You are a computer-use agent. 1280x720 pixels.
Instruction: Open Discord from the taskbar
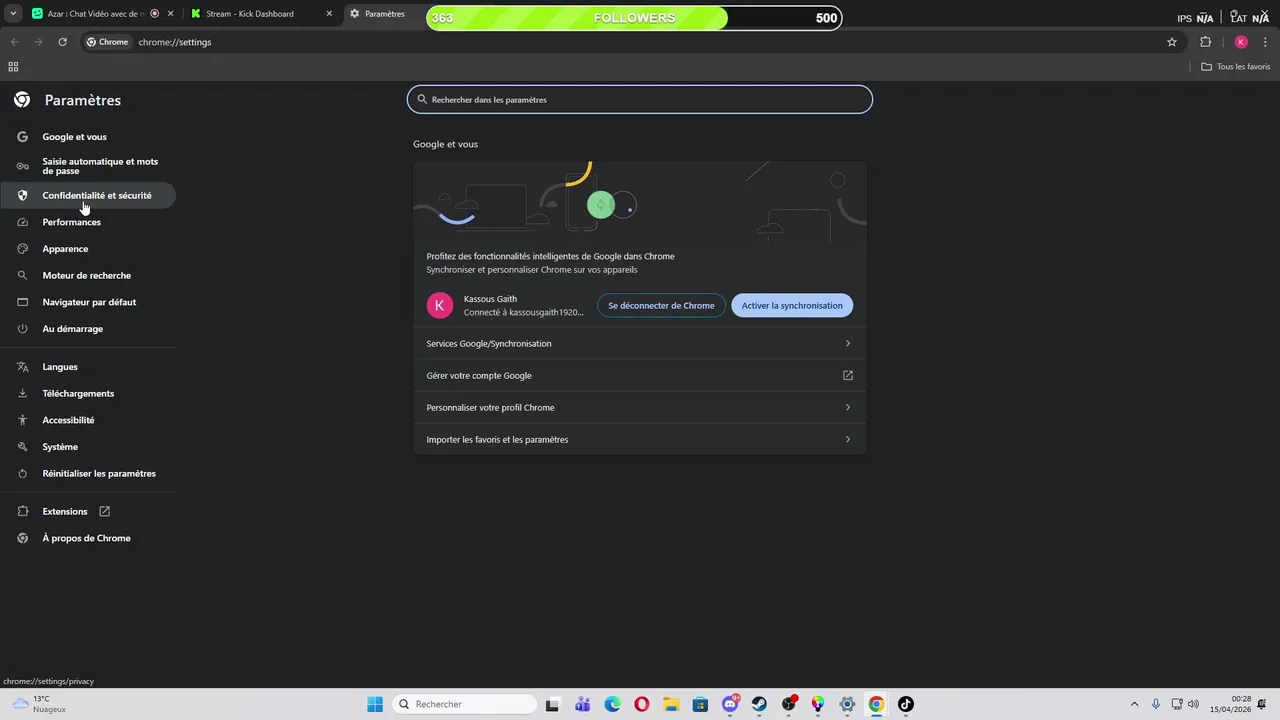tap(730, 704)
